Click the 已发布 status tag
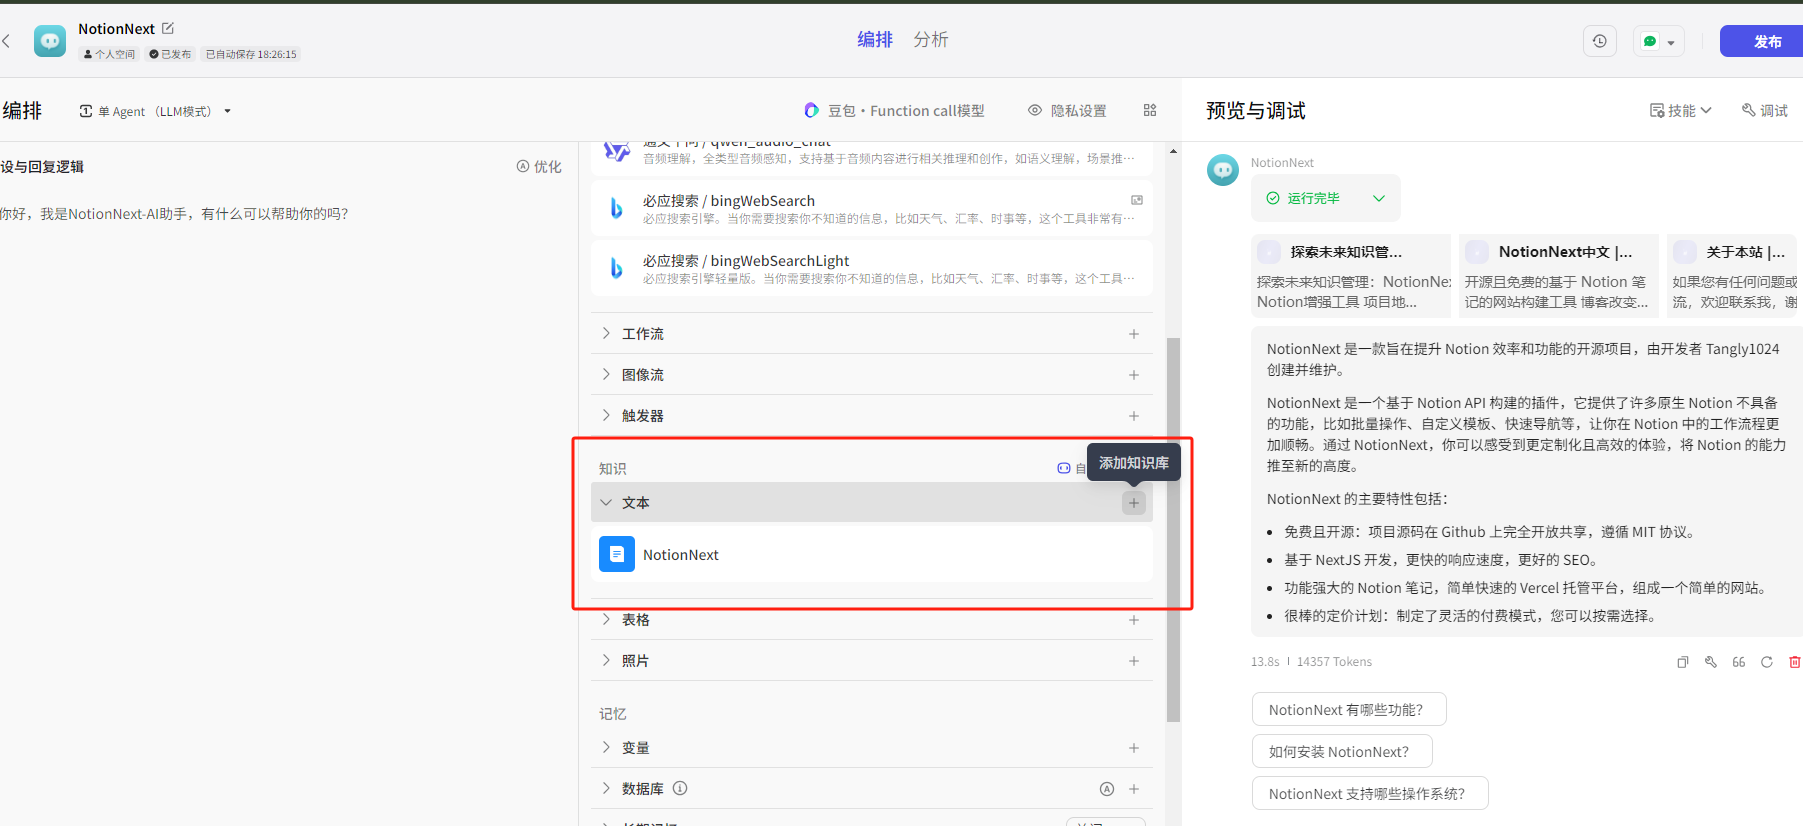The height and width of the screenshot is (826, 1803). tap(170, 54)
